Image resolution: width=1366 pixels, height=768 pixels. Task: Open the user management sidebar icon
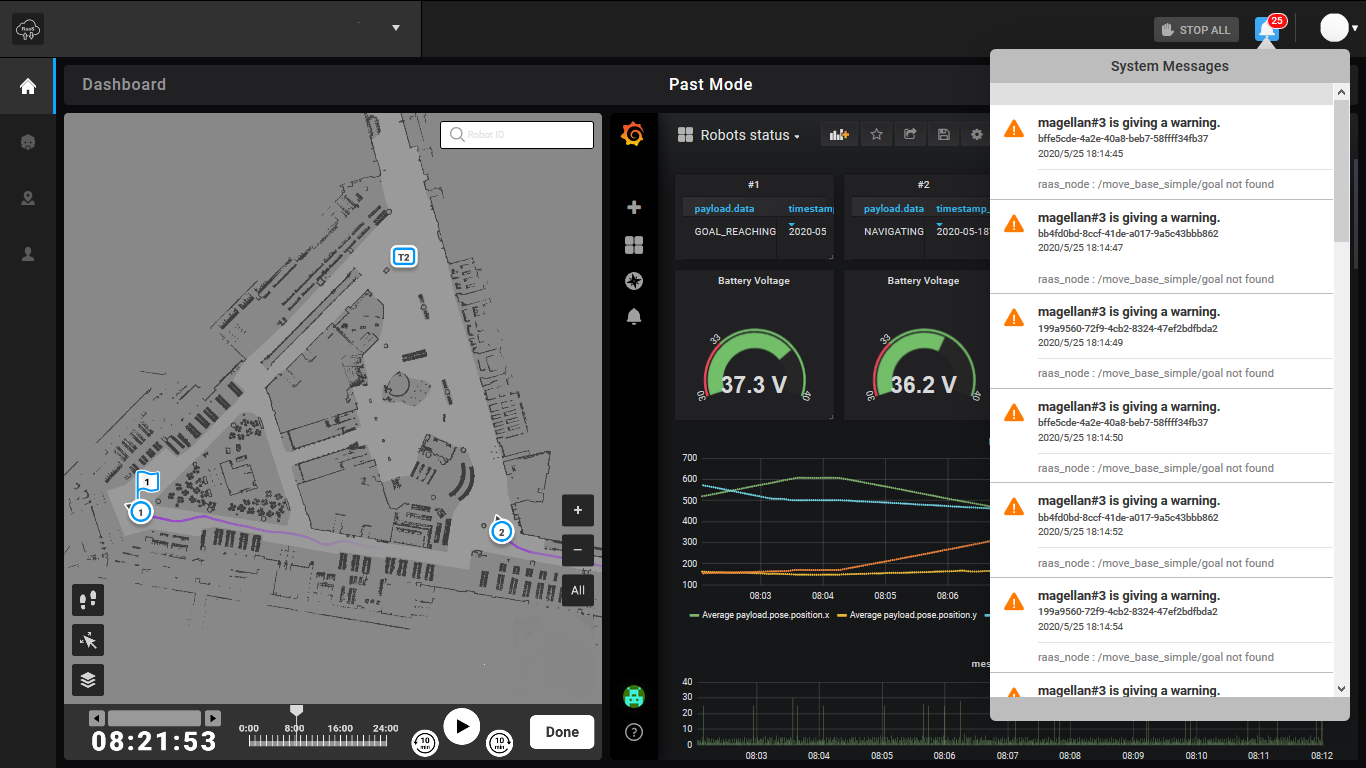28,254
